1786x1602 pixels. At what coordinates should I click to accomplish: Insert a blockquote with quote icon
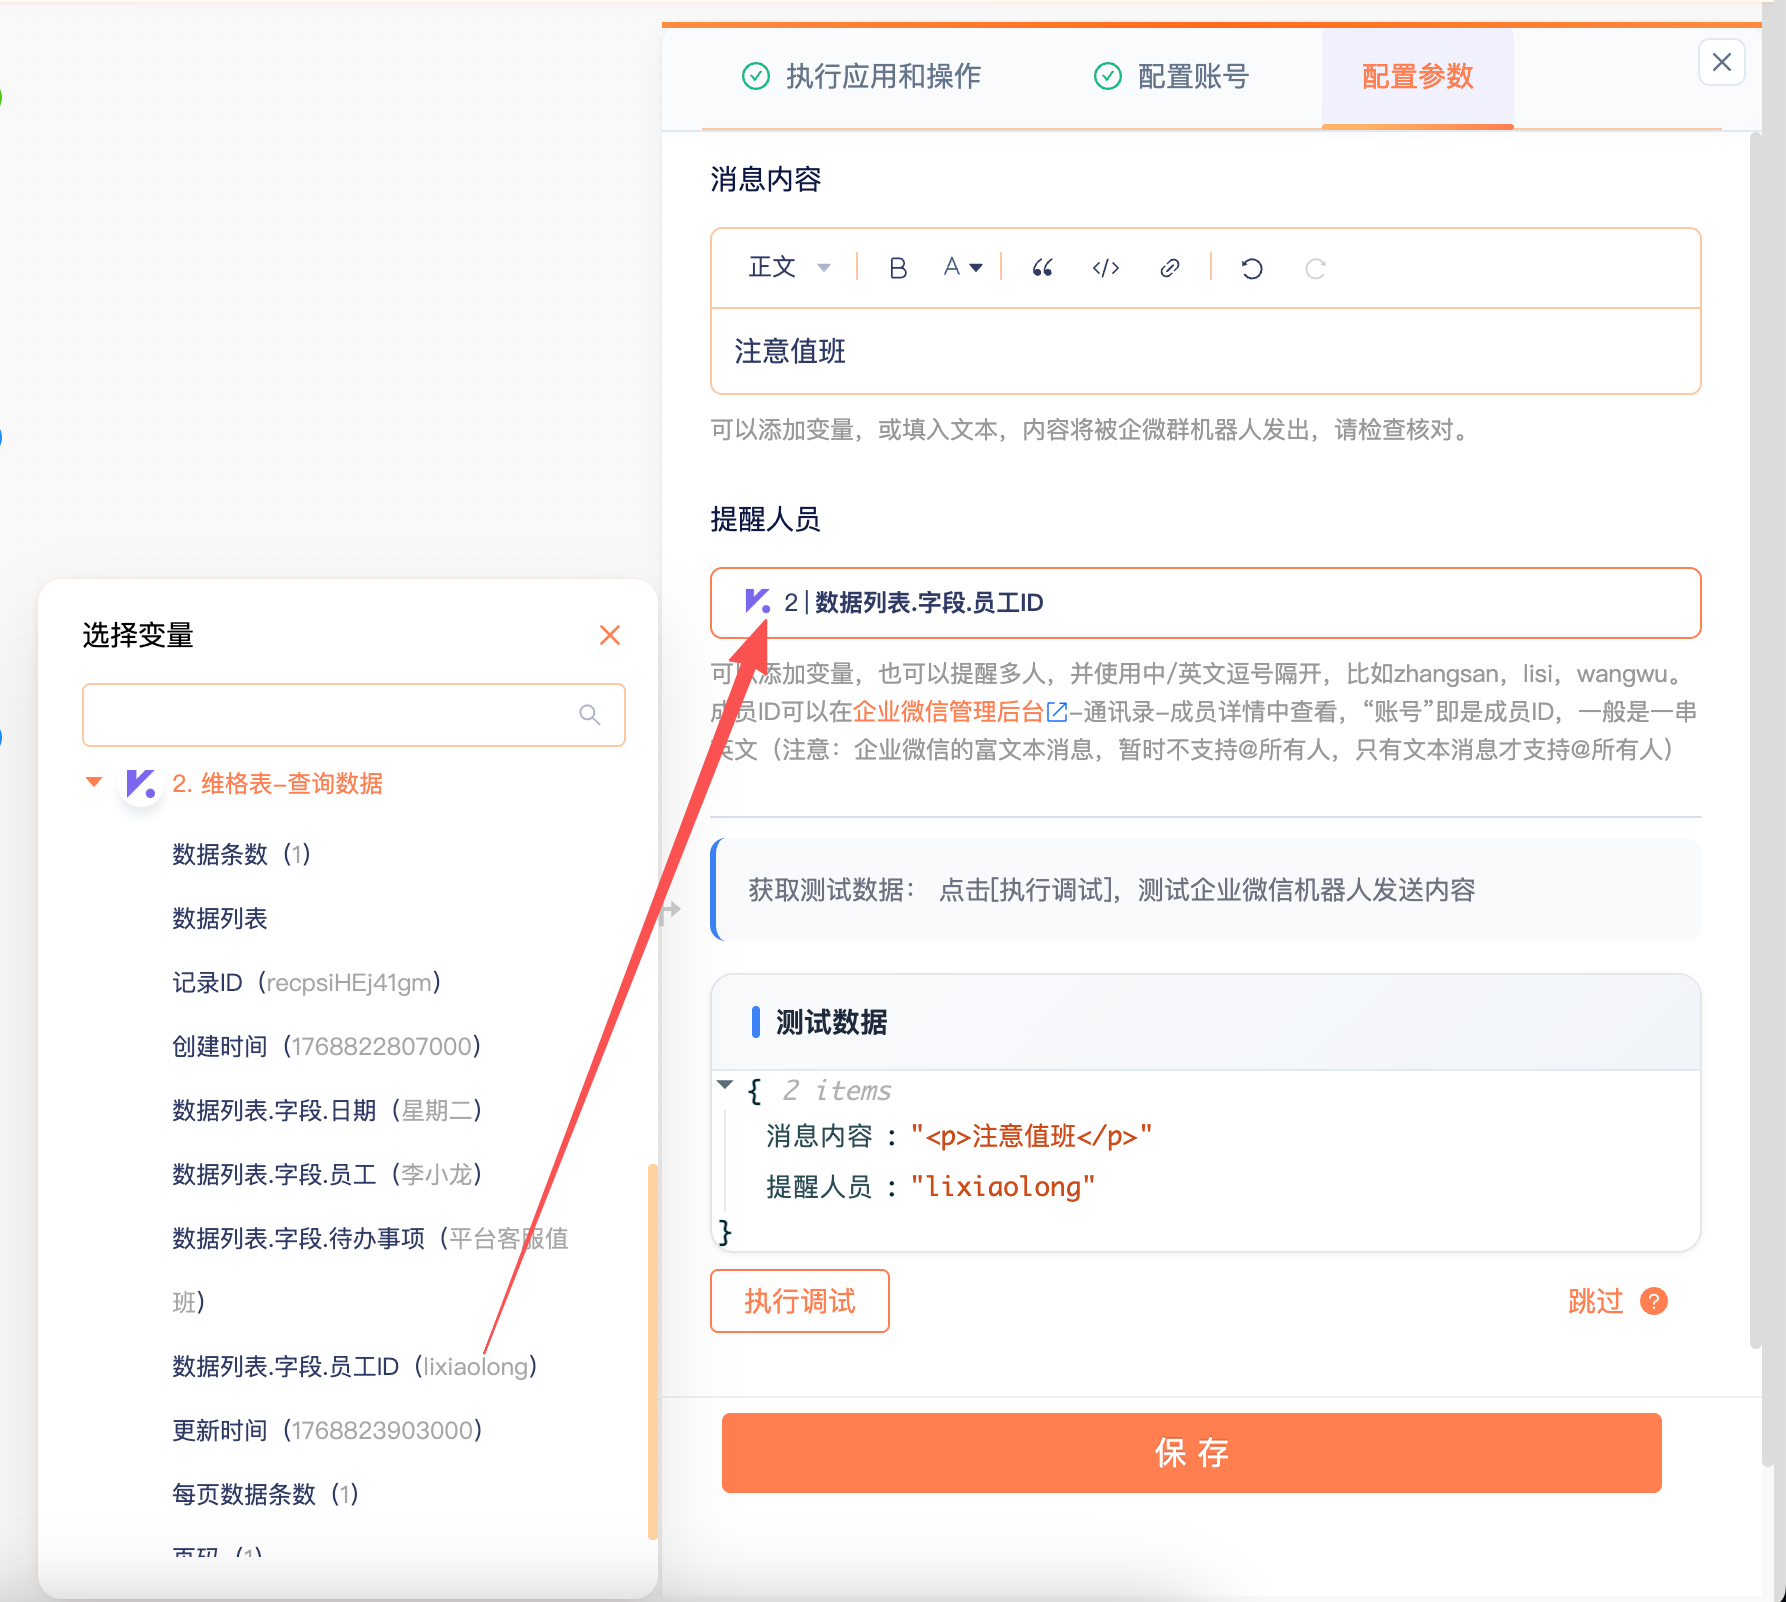(1042, 268)
